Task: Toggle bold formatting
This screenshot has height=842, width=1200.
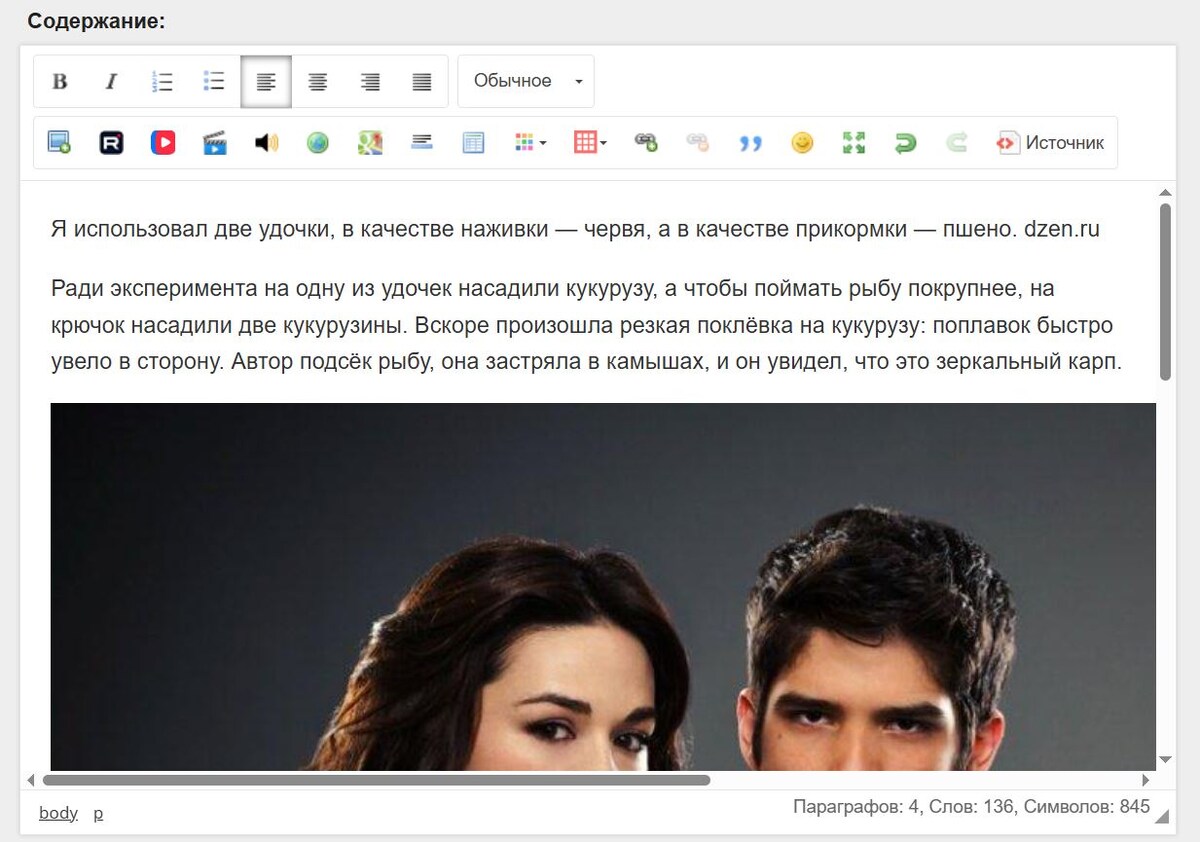Action: tap(59, 81)
